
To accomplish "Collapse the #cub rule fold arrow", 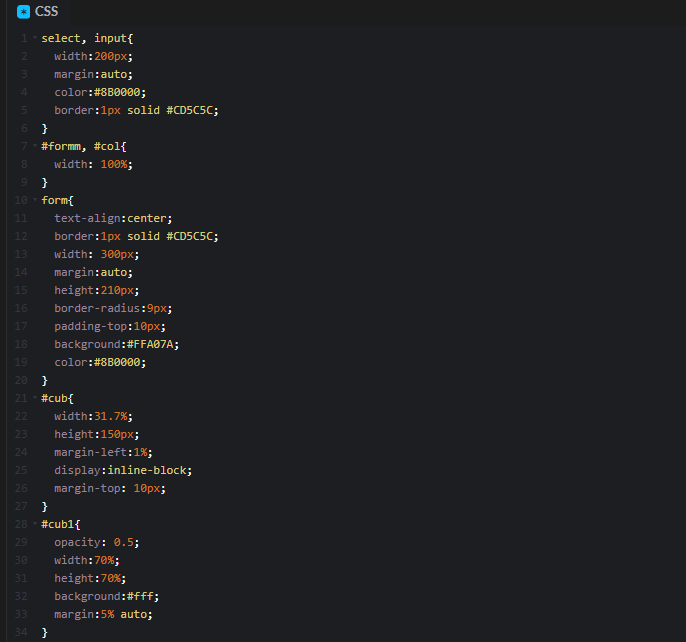I will coord(35,398).
